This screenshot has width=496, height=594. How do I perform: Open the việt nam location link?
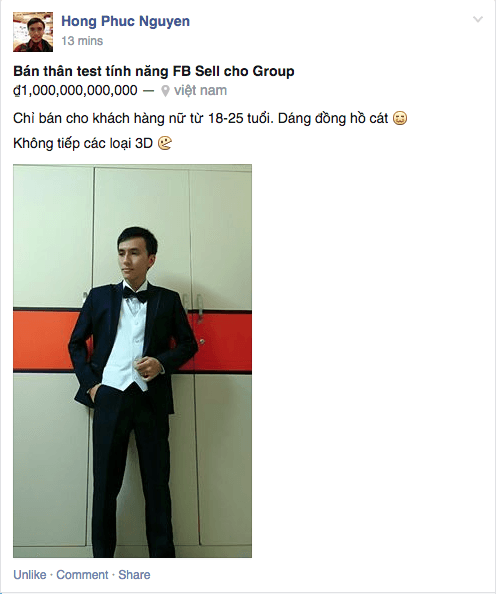200,91
